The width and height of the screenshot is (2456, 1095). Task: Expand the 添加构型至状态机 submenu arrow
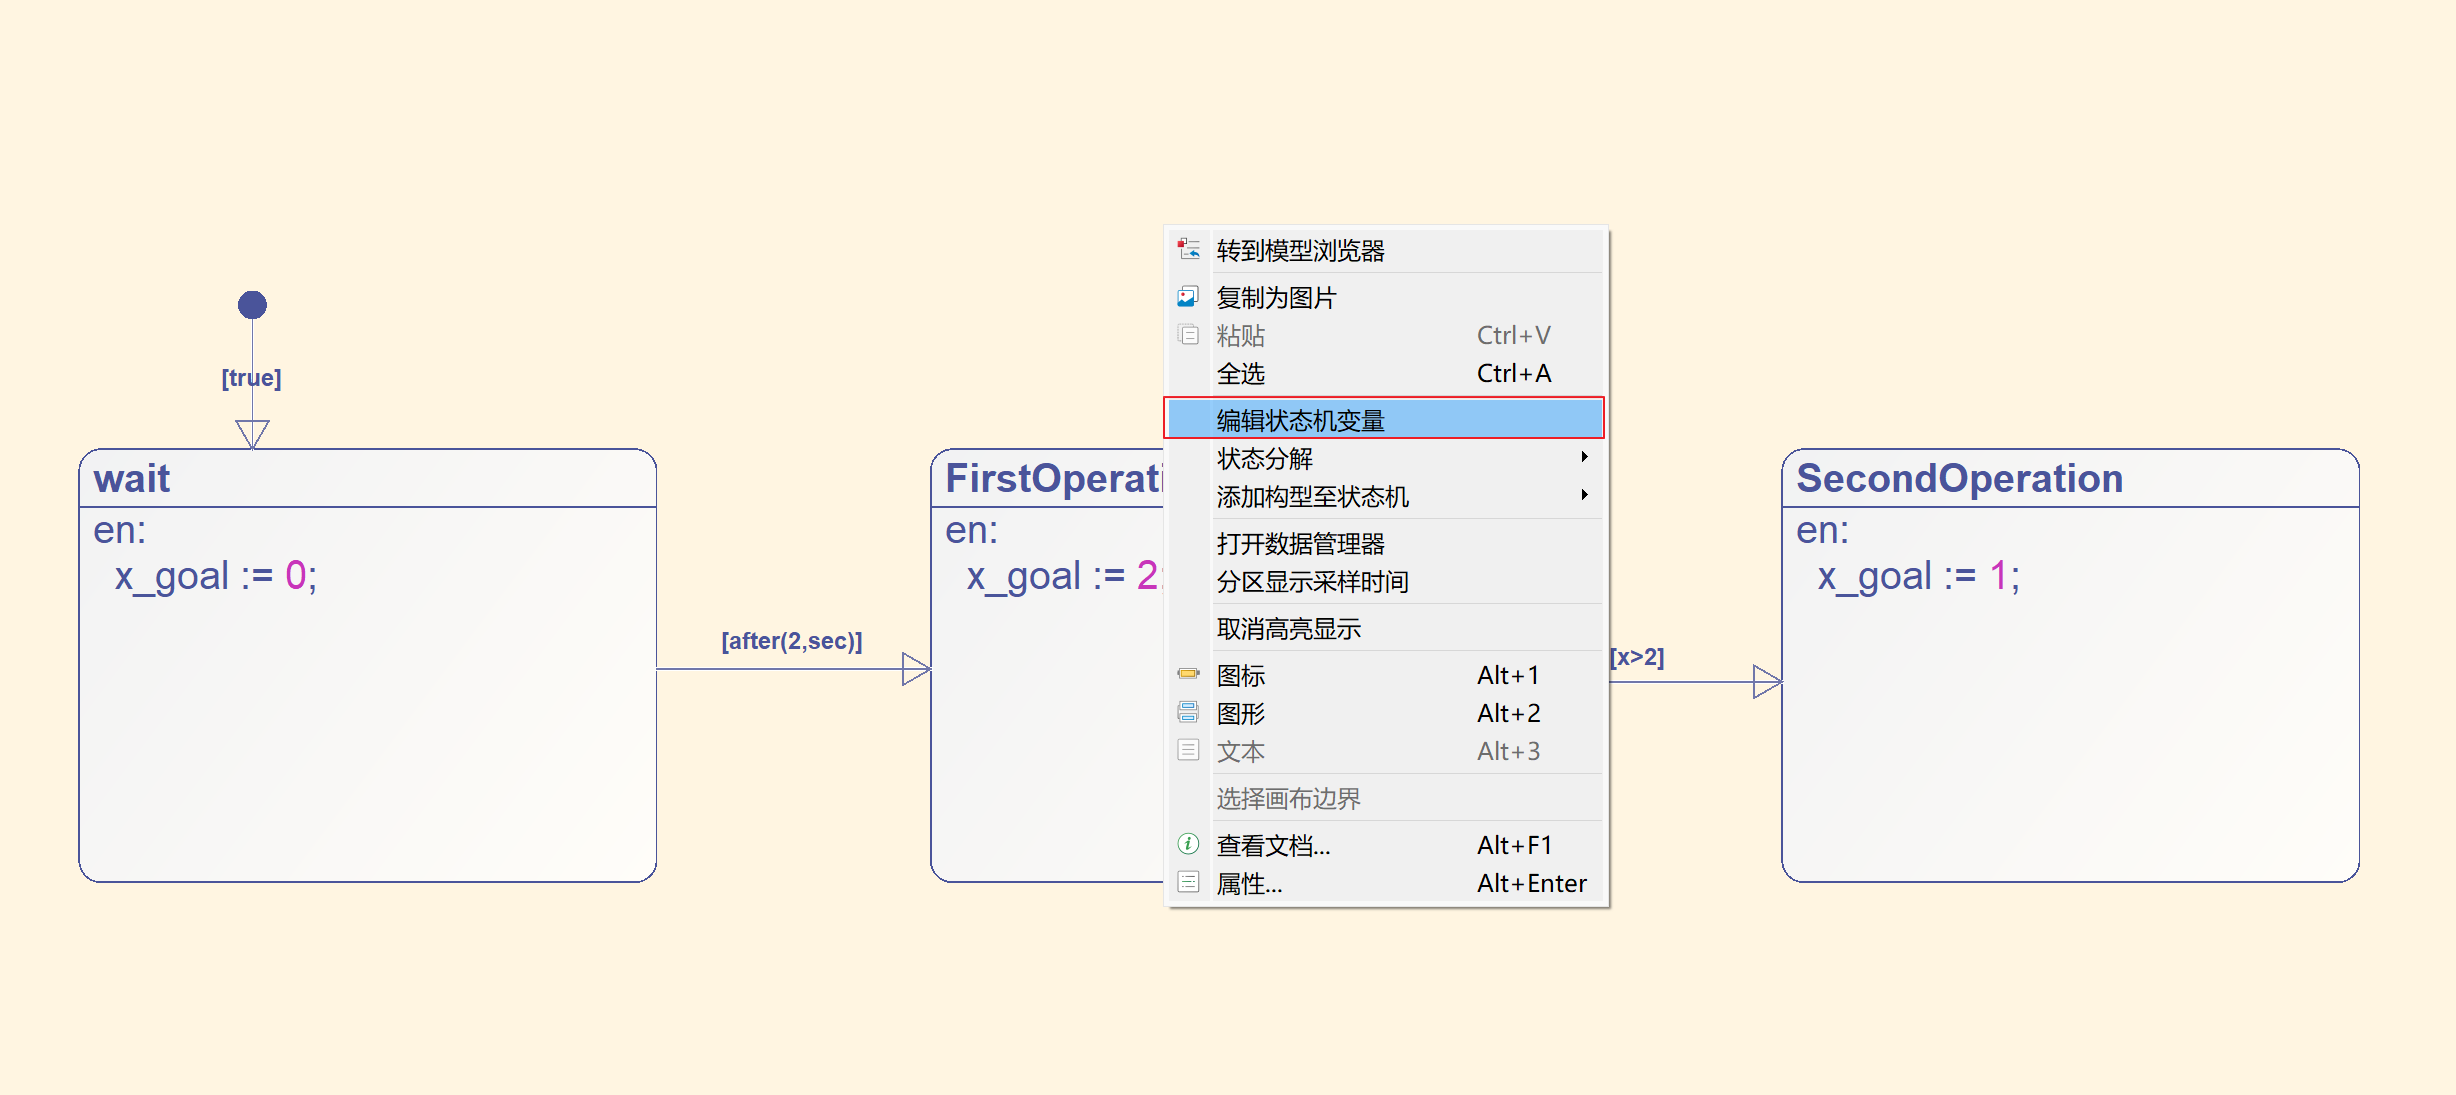pos(1585,495)
